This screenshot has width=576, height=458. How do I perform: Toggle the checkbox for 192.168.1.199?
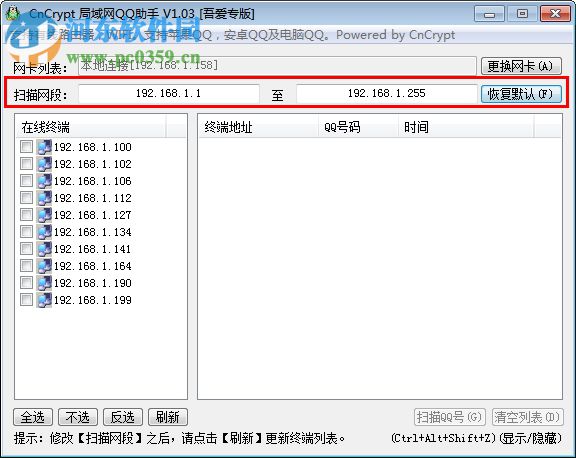(26, 300)
